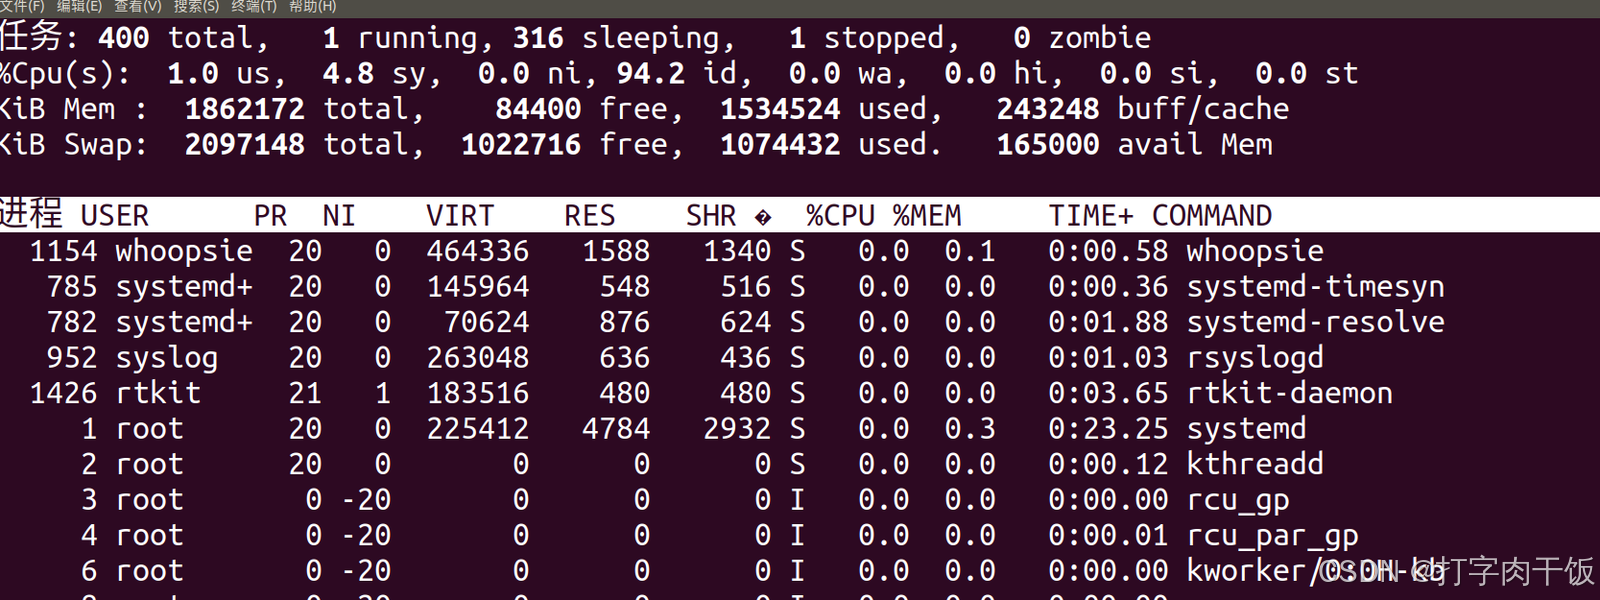This screenshot has height=600, width=1600.
Task: Click the 进程 column header
Action: [31, 213]
